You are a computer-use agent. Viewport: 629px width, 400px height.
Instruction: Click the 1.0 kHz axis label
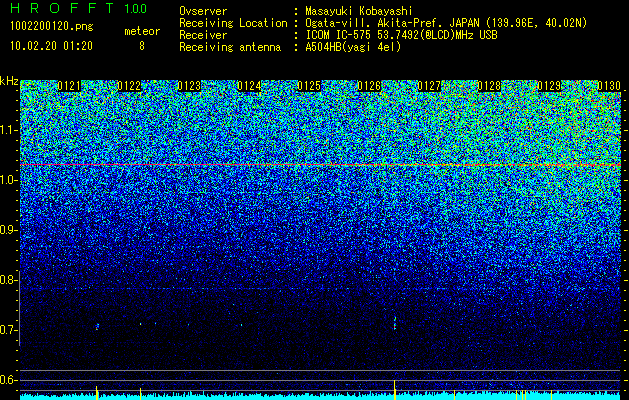8,181
